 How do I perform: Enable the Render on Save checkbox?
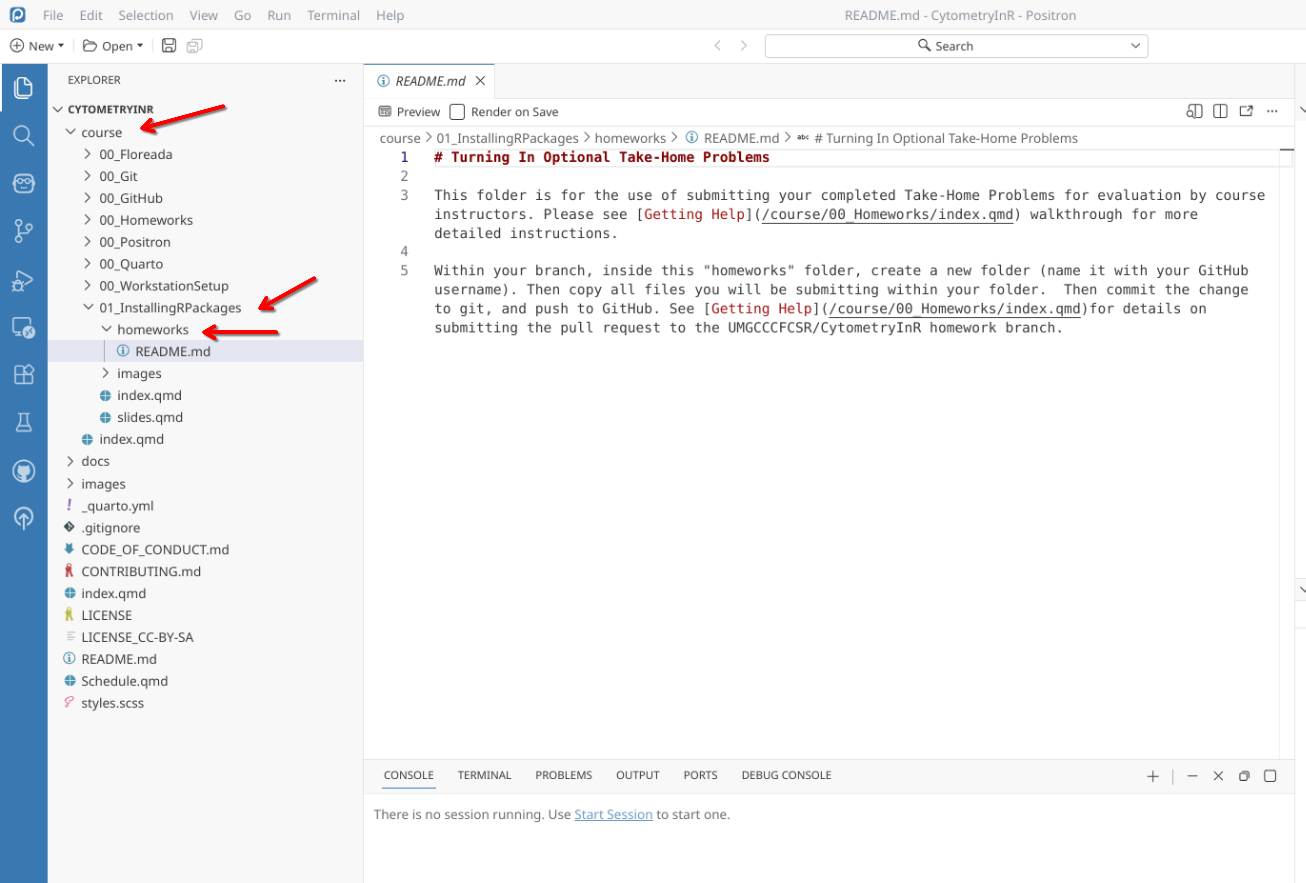coord(457,112)
